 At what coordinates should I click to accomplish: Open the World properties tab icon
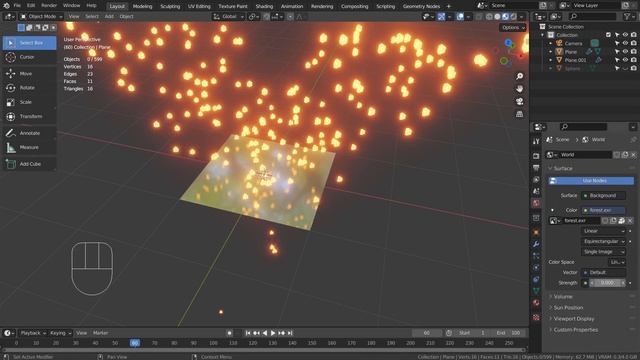[536, 203]
